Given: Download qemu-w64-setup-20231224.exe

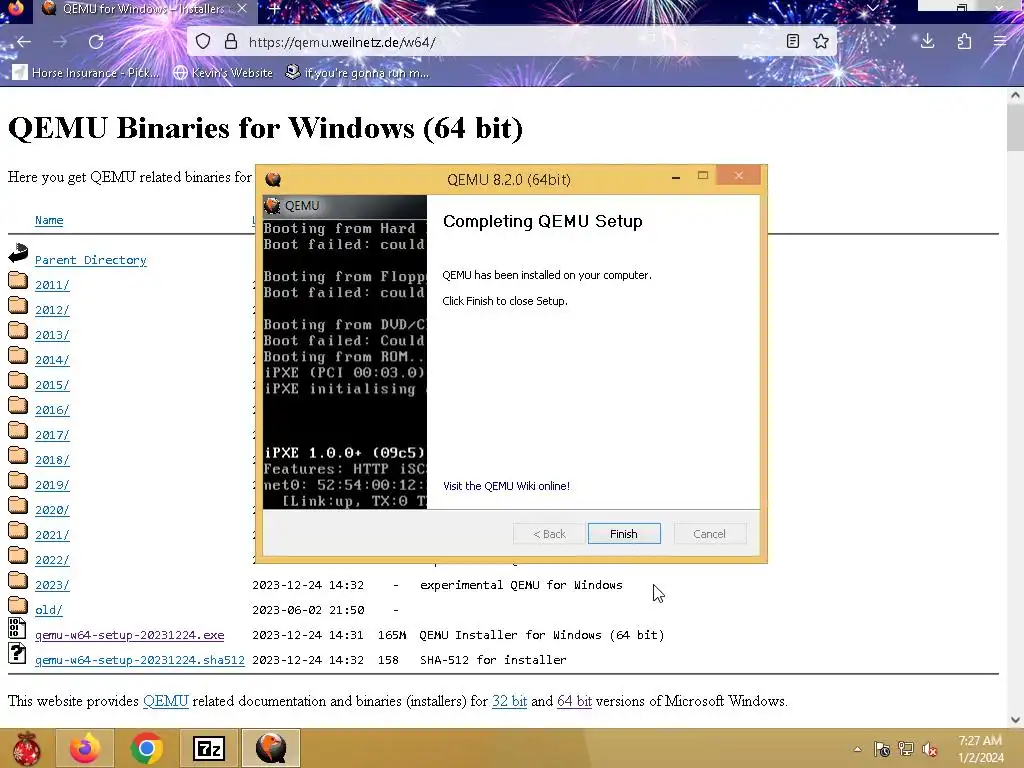Looking at the screenshot, I should click(x=129, y=635).
